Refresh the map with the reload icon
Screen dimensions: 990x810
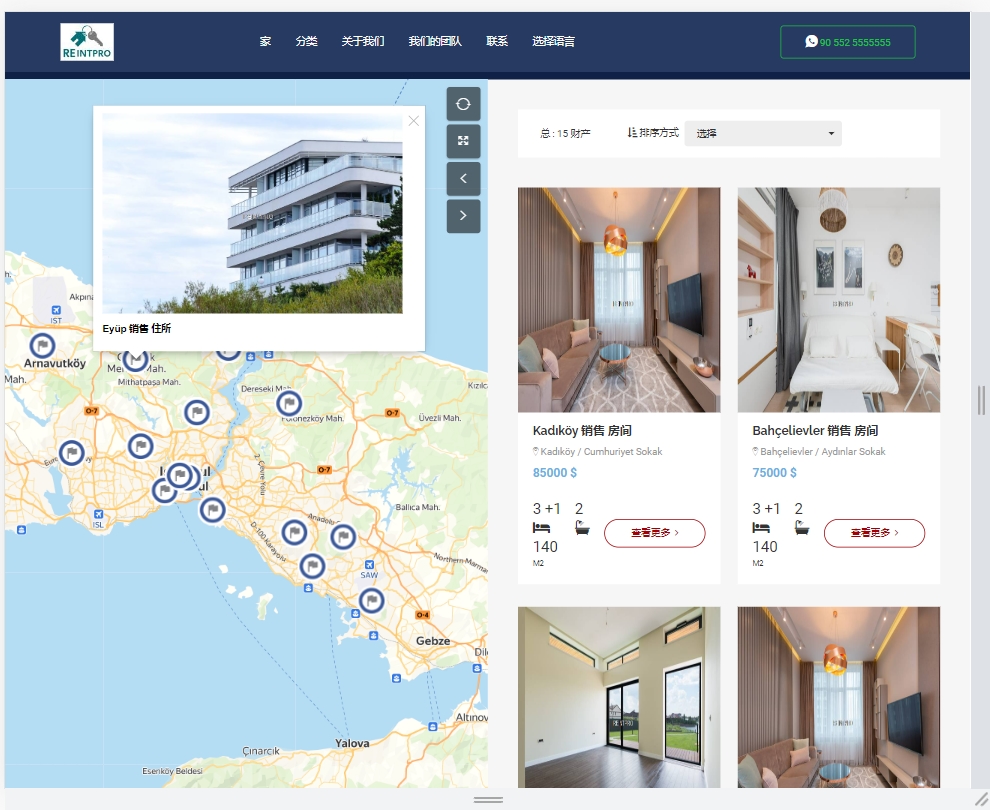pyautogui.click(x=463, y=104)
